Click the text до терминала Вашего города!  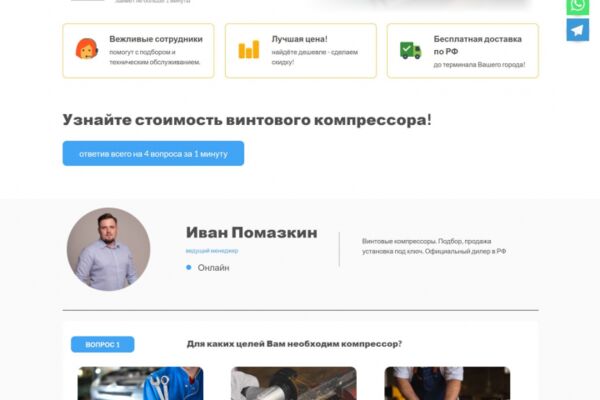[479, 65]
